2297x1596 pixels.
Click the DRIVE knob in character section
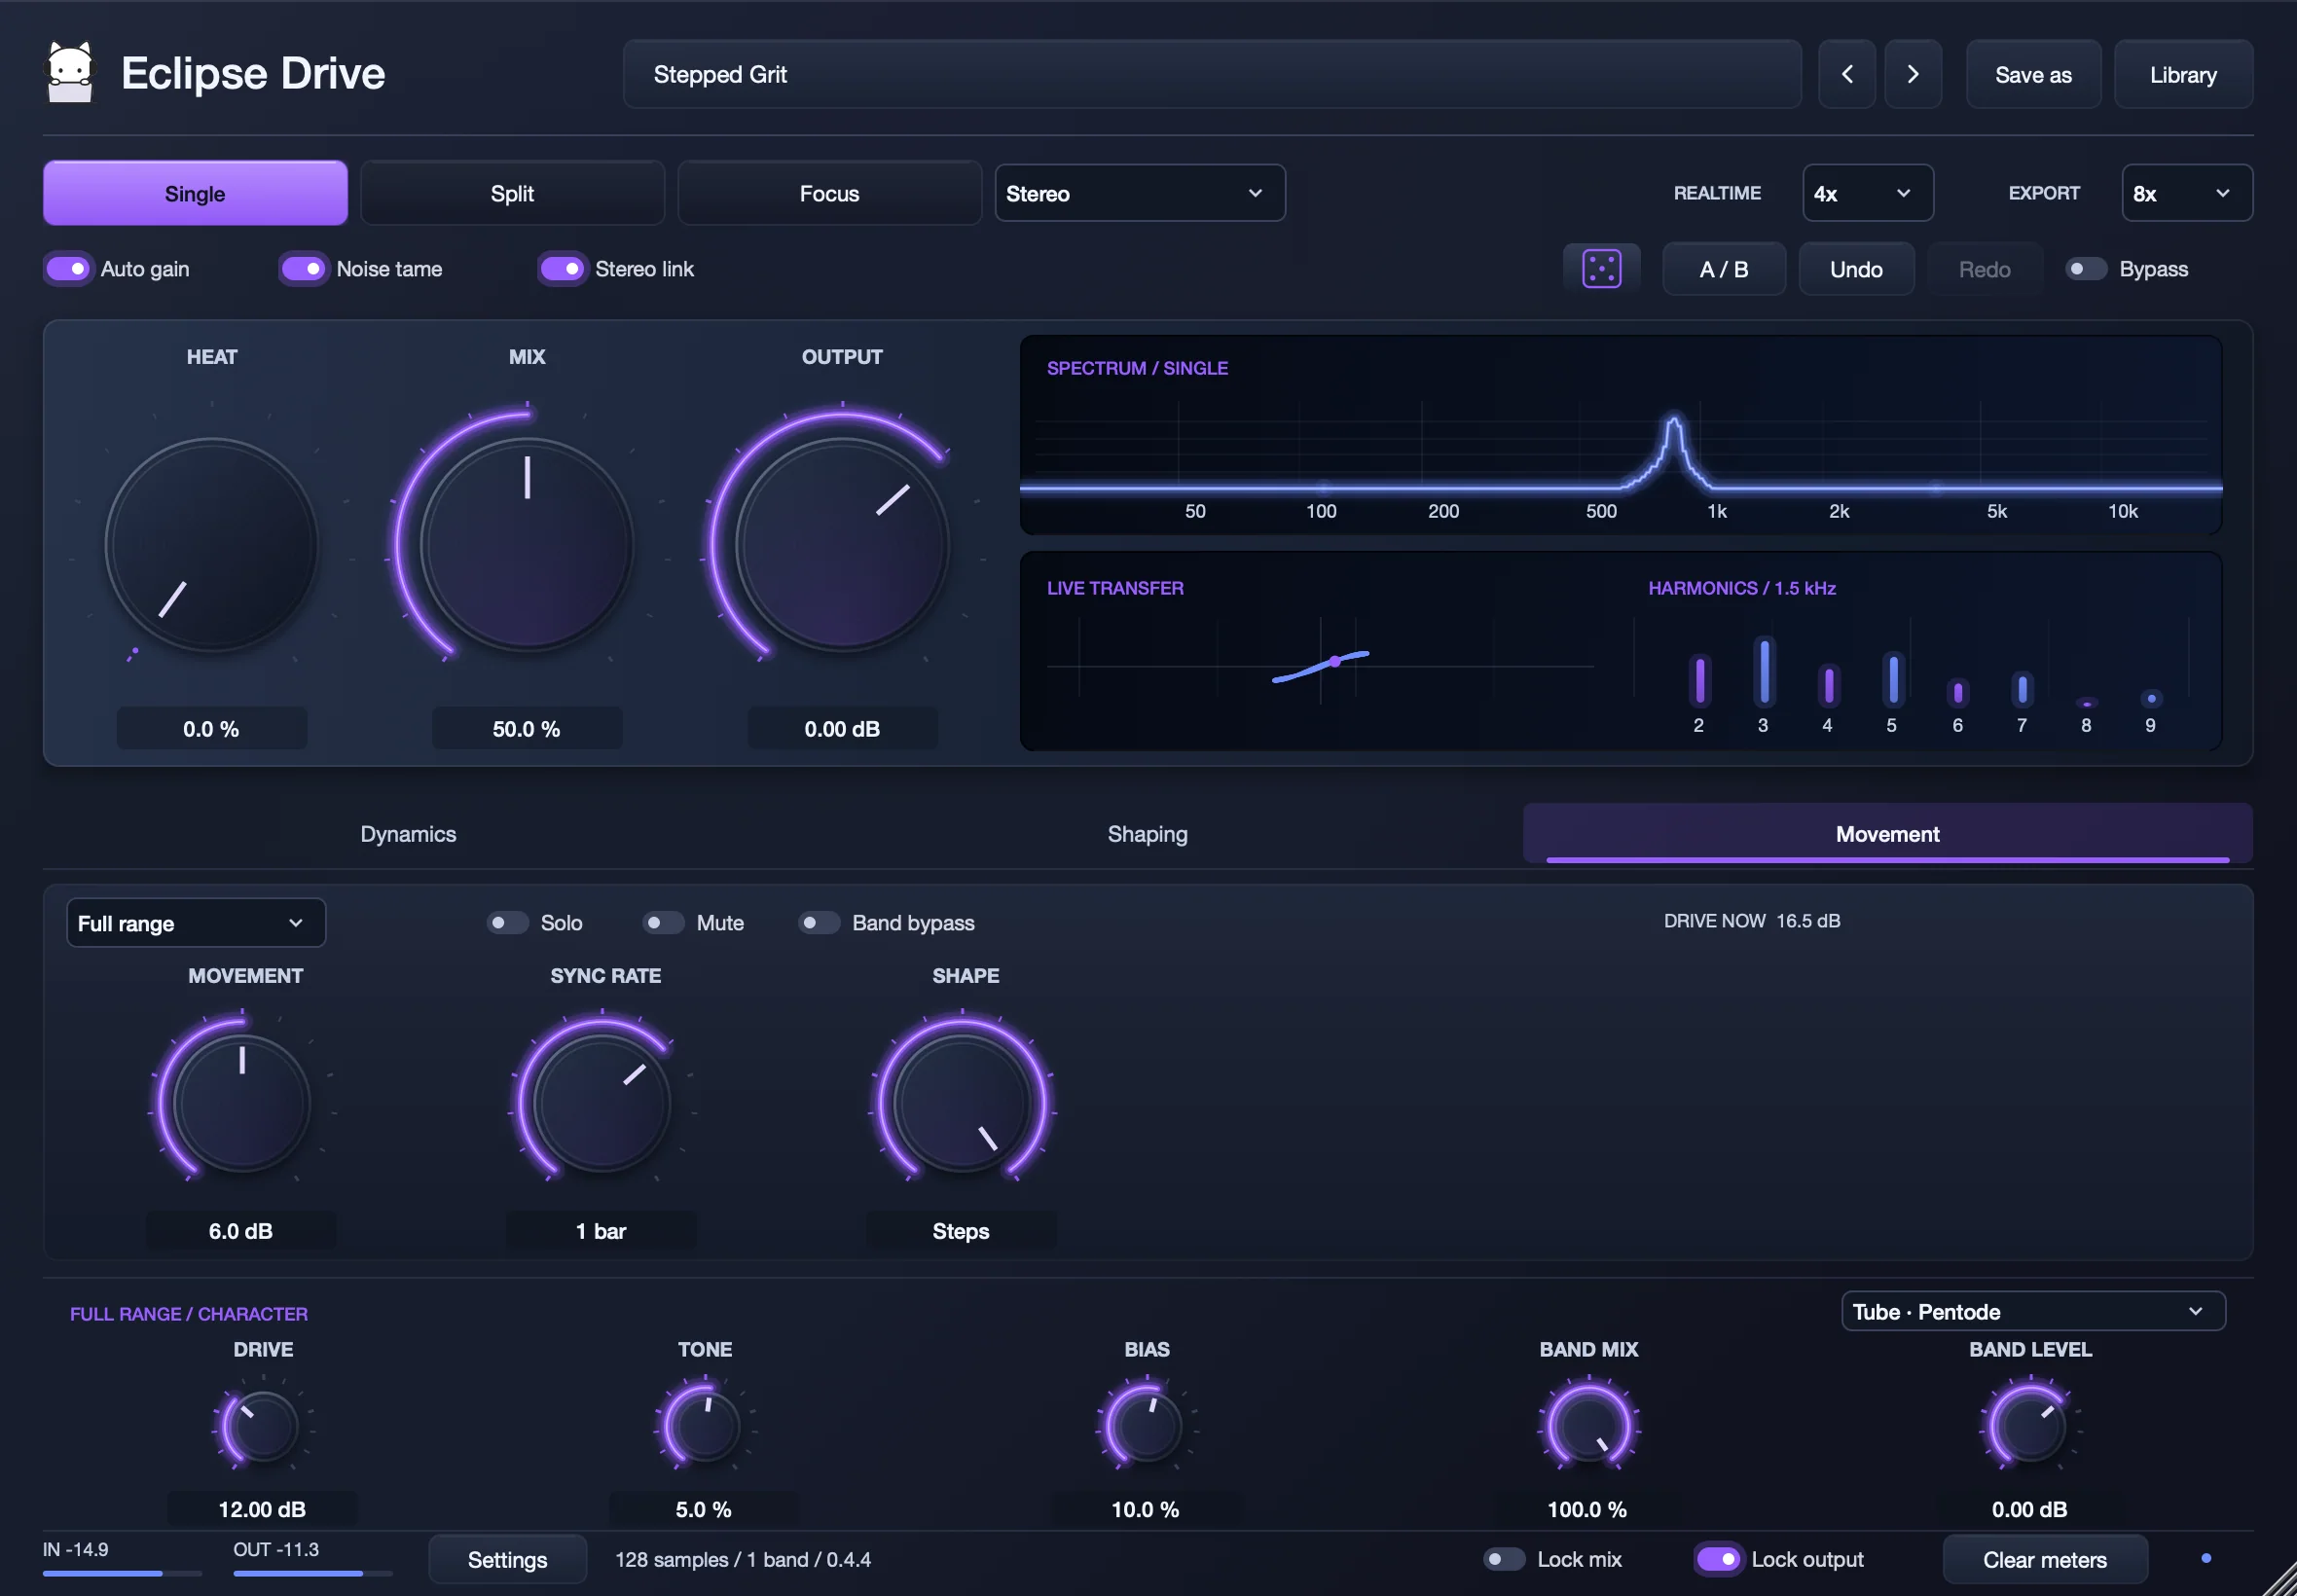(x=263, y=1426)
